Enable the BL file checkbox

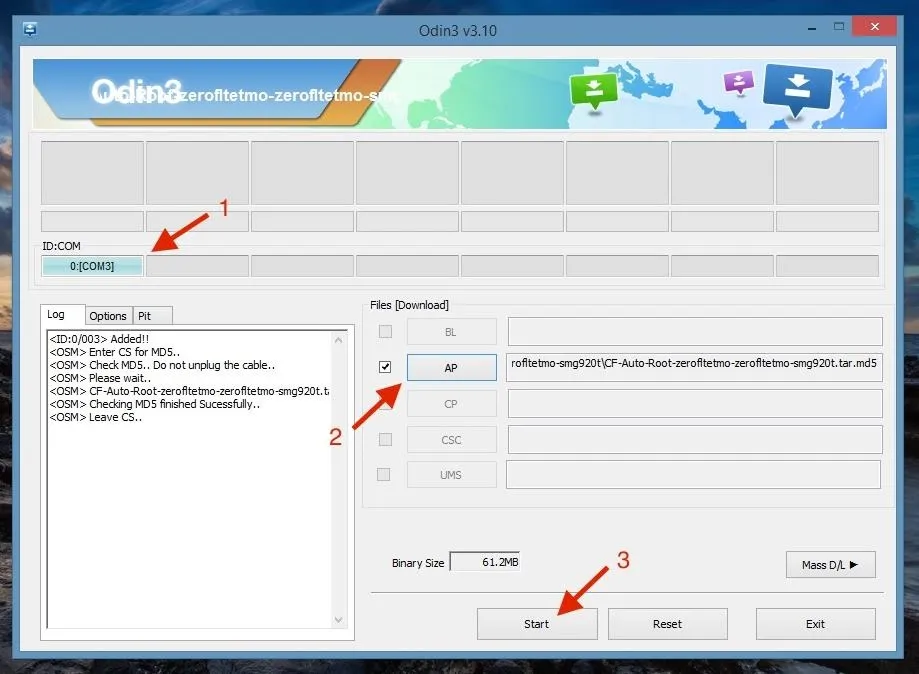point(385,332)
